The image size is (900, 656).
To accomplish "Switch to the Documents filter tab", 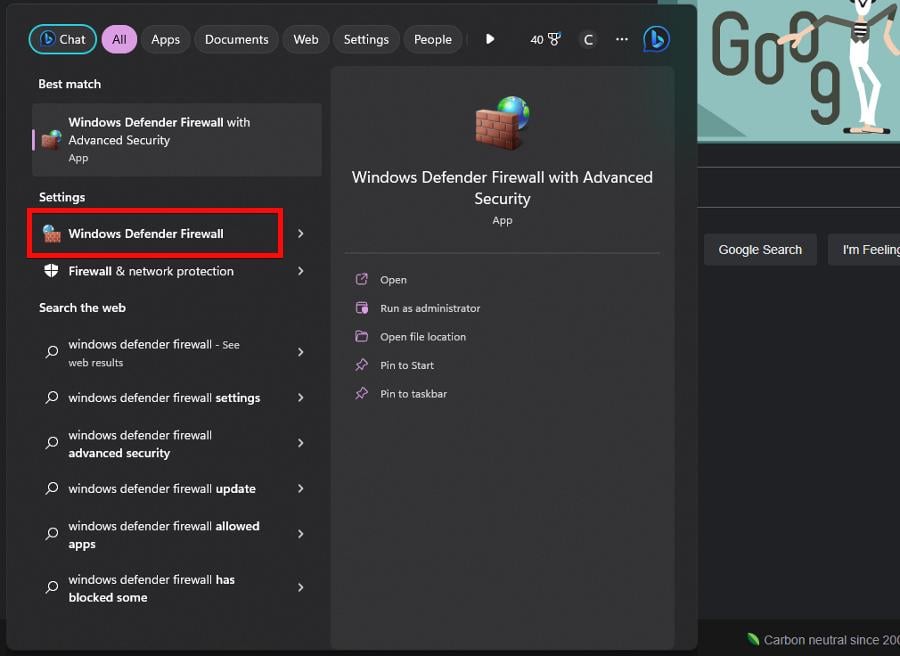I will coord(236,40).
